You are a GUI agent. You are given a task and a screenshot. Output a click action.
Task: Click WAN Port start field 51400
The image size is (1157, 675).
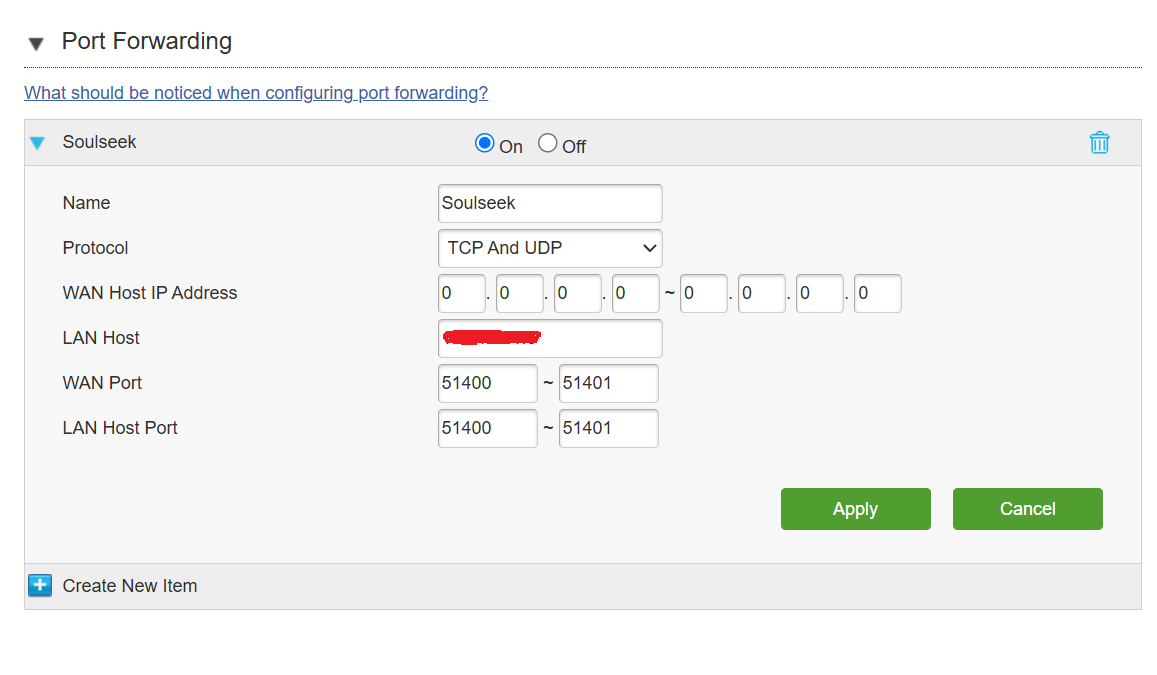click(x=487, y=384)
